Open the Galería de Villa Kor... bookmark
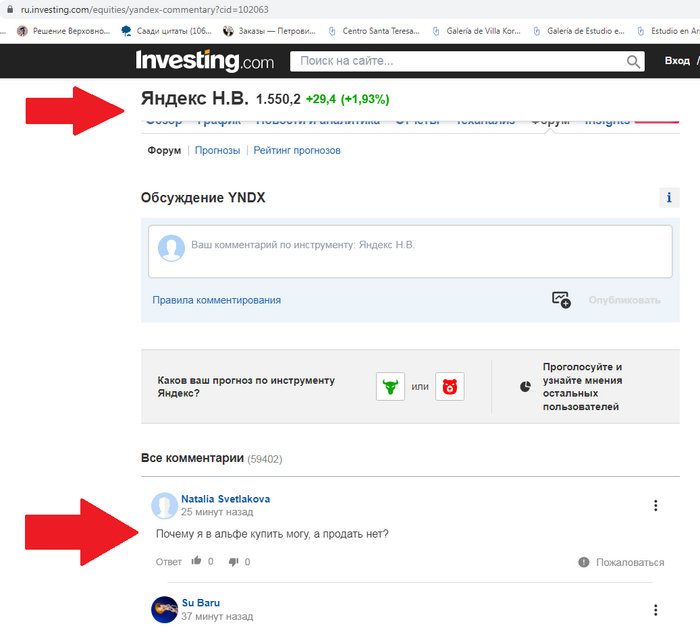This screenshot has width=700, height=632. [476, 31]
